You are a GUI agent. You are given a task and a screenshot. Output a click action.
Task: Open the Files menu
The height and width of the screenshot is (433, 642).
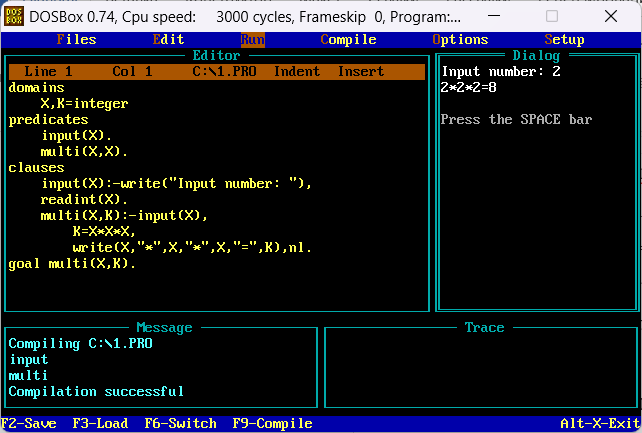77,40
